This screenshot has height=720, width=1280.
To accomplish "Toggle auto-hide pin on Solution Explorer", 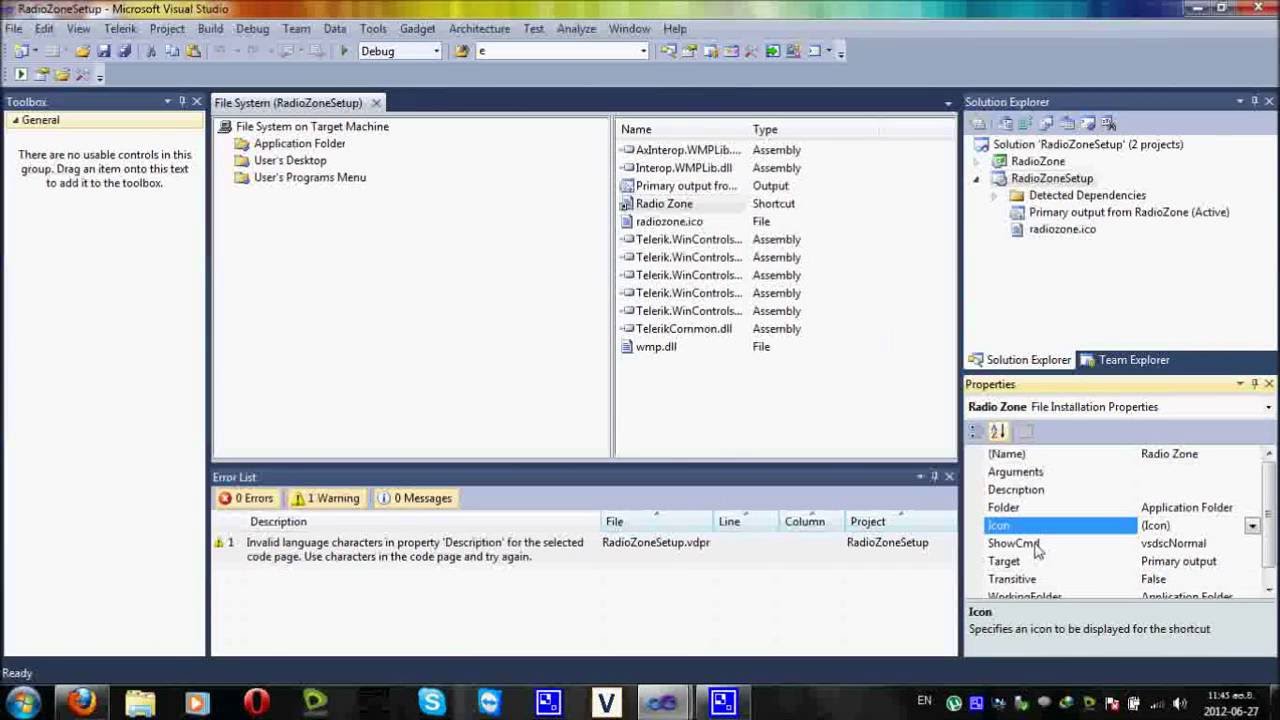I will click(x=1255, y=101).
